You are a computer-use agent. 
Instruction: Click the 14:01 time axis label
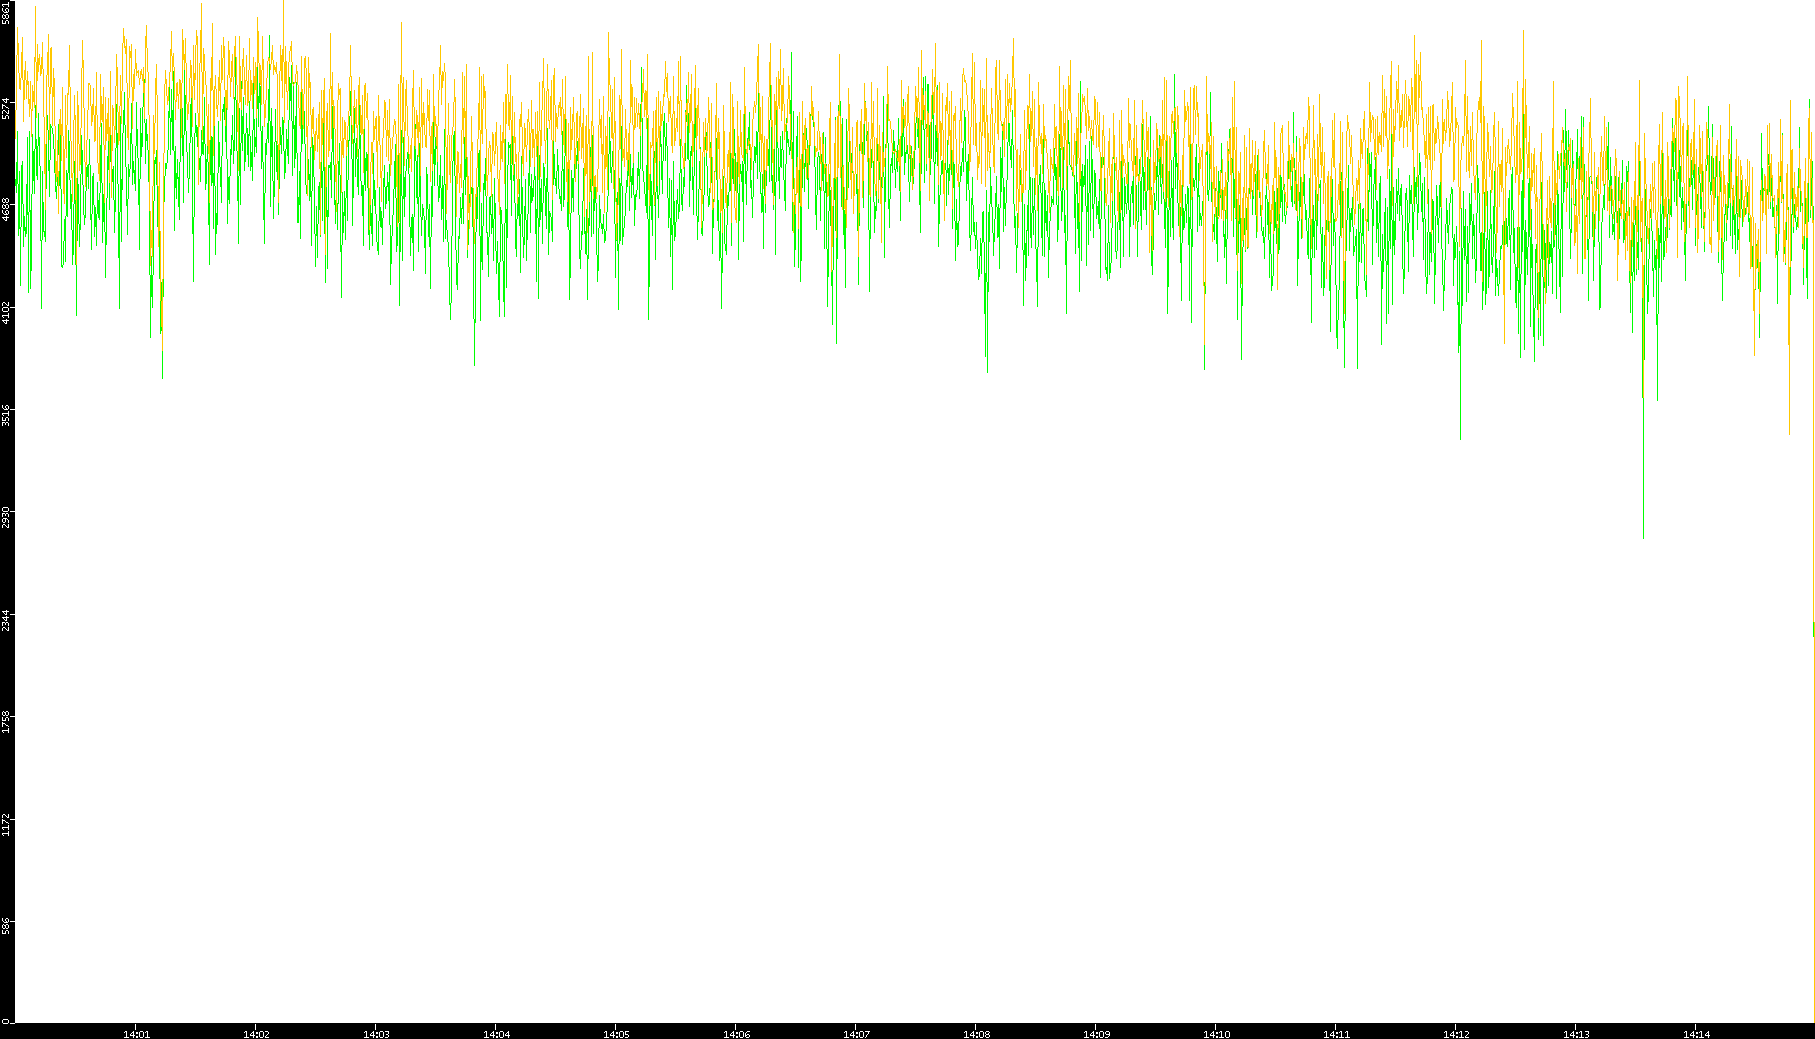(x=136, y=1034)
